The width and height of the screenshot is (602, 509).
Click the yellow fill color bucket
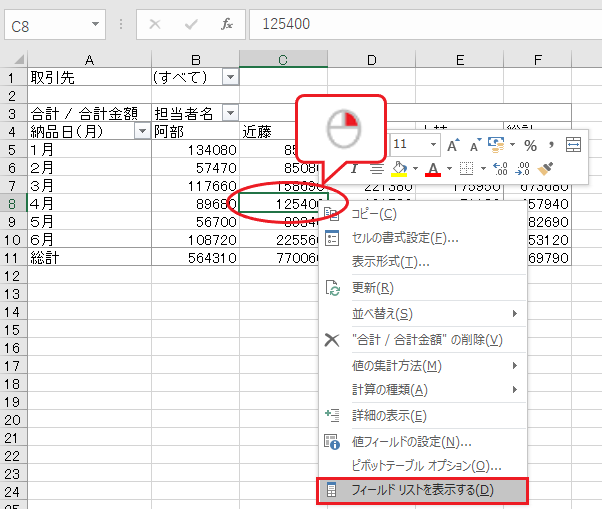[x=400, y=169]
